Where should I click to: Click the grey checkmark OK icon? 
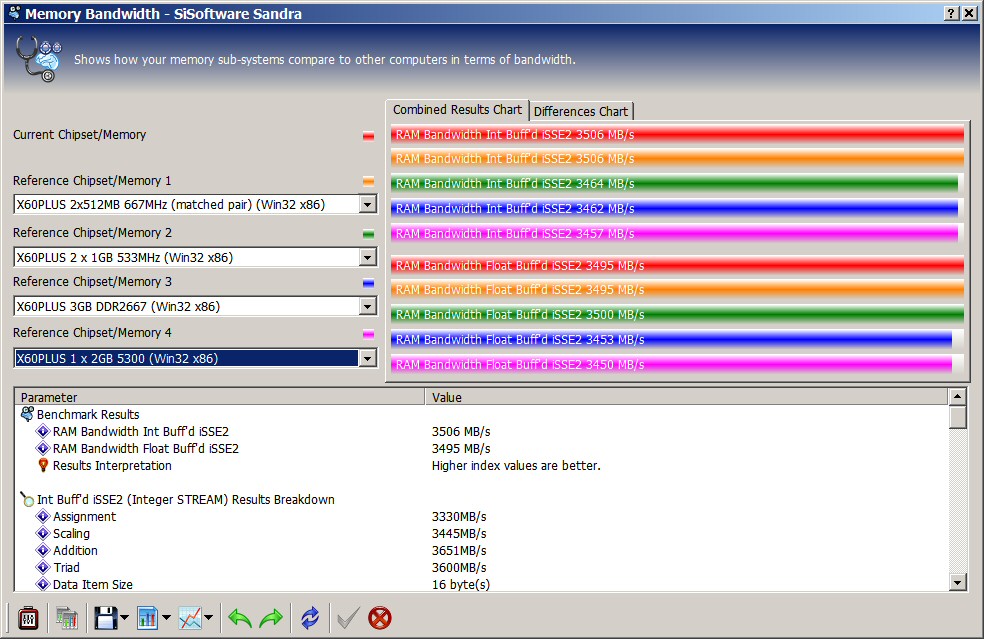348,618
